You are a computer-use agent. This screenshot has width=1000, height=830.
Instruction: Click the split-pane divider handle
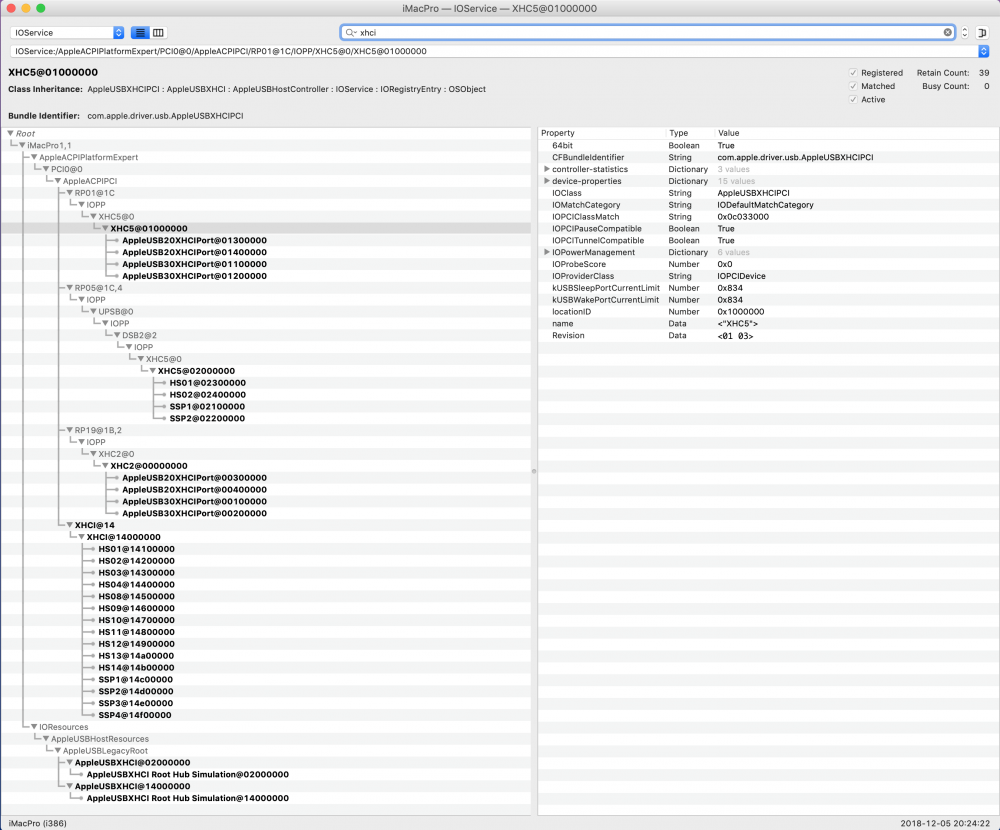coord(534,471)
